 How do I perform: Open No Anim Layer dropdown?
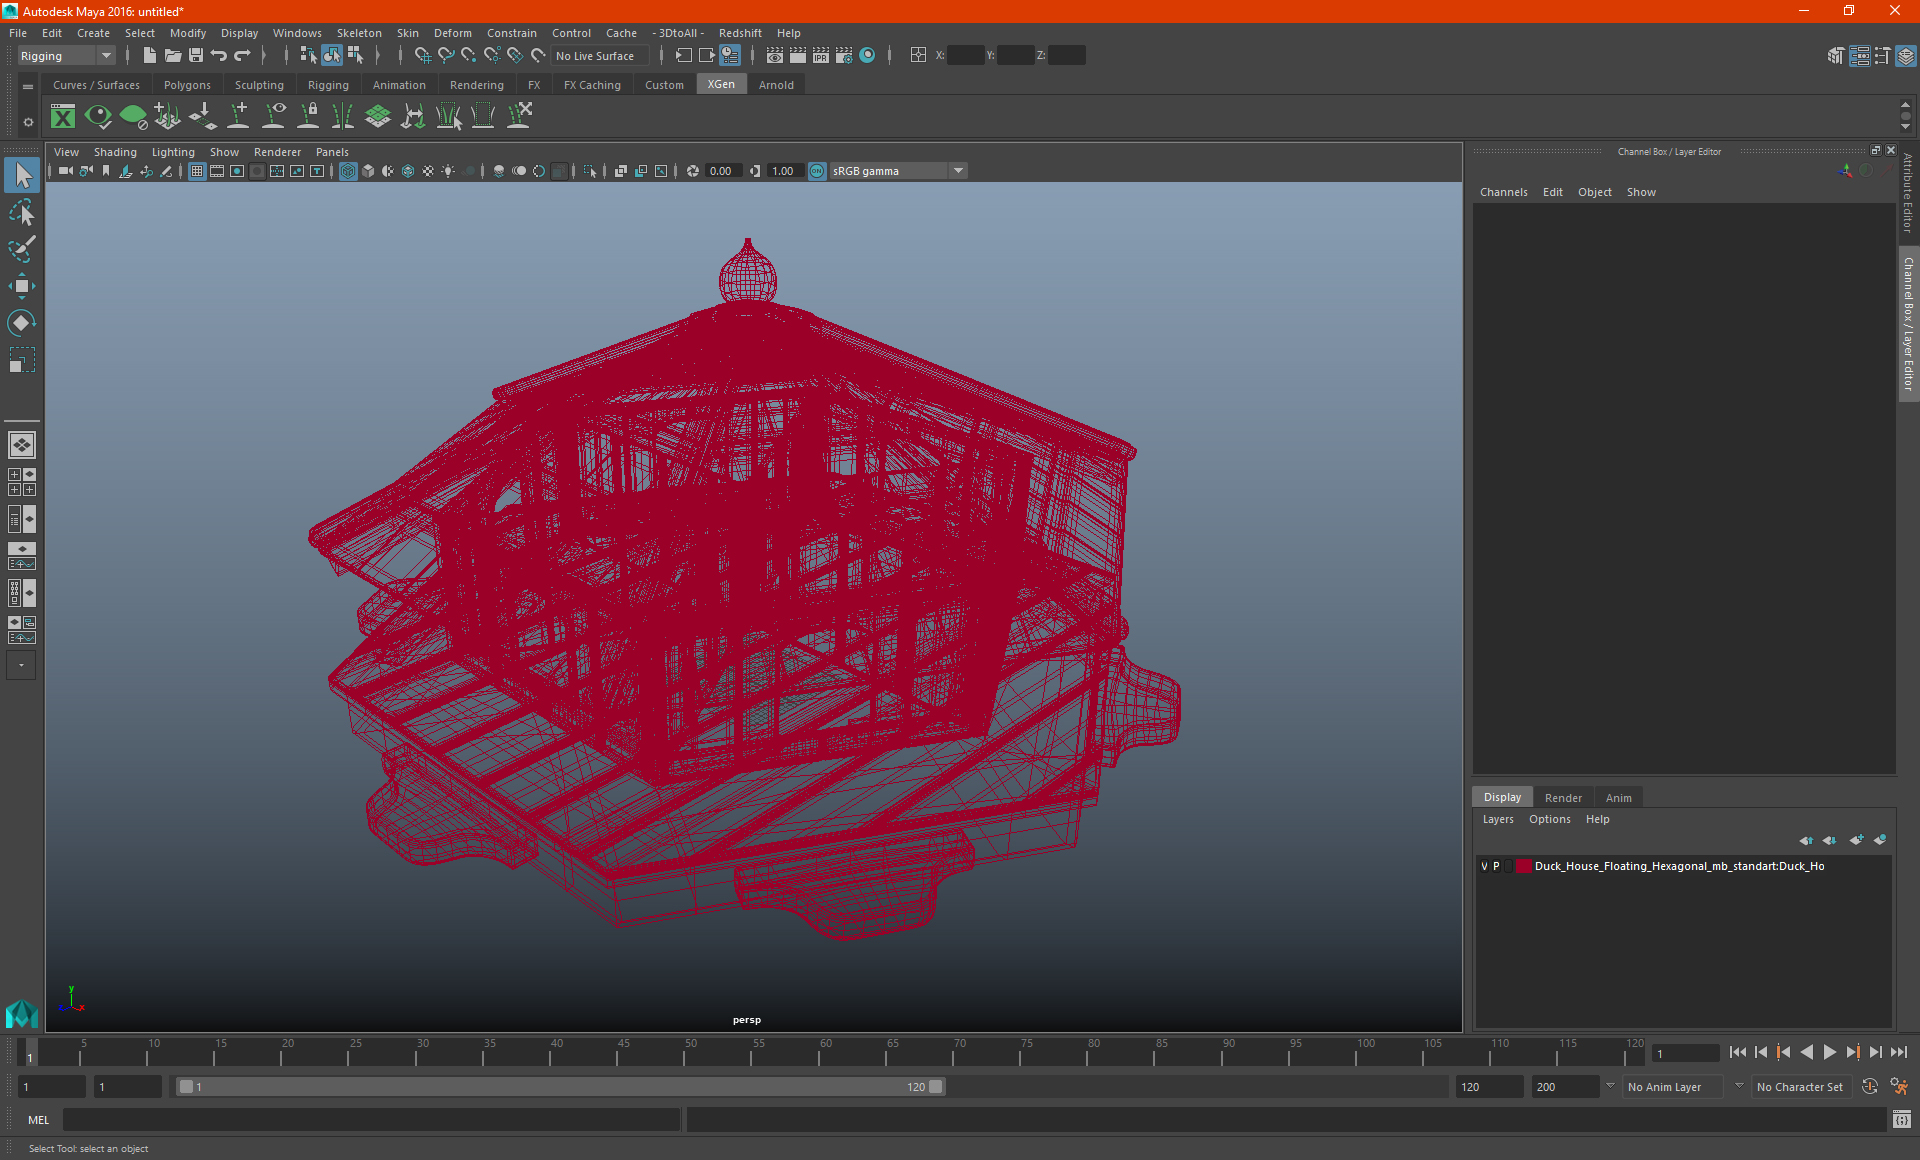(x=1673, y=1087)
